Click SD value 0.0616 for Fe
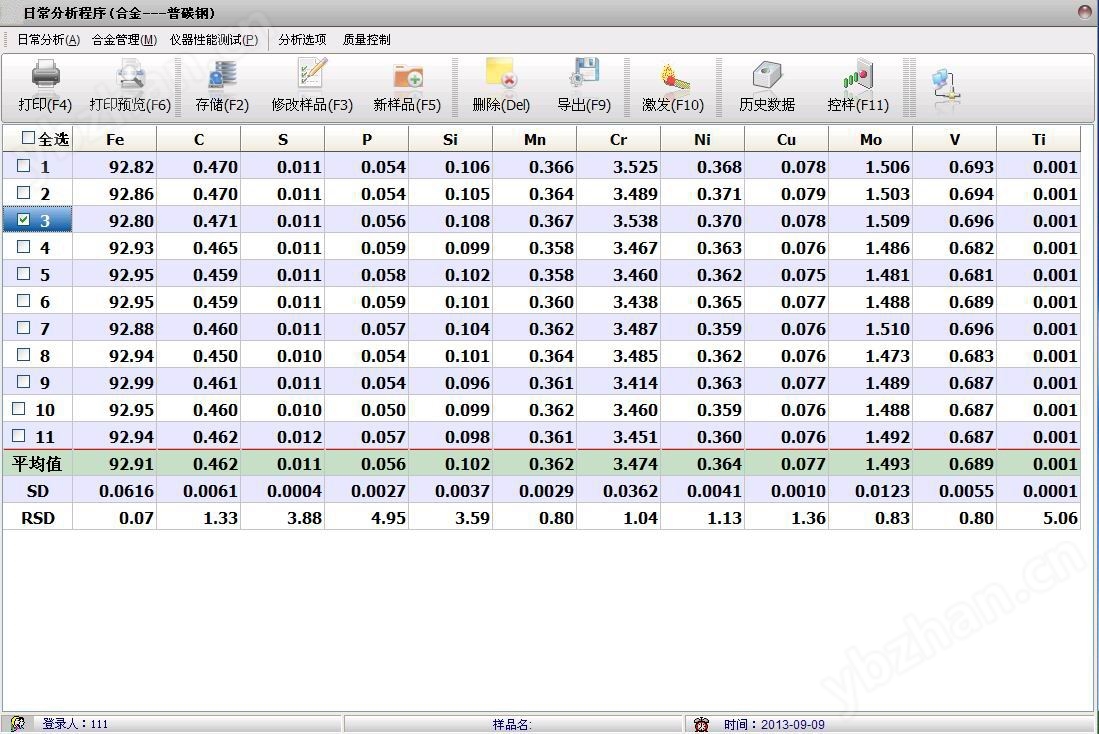The height and width of the screenshot is (734, 1099). click(x=126, y=491)
